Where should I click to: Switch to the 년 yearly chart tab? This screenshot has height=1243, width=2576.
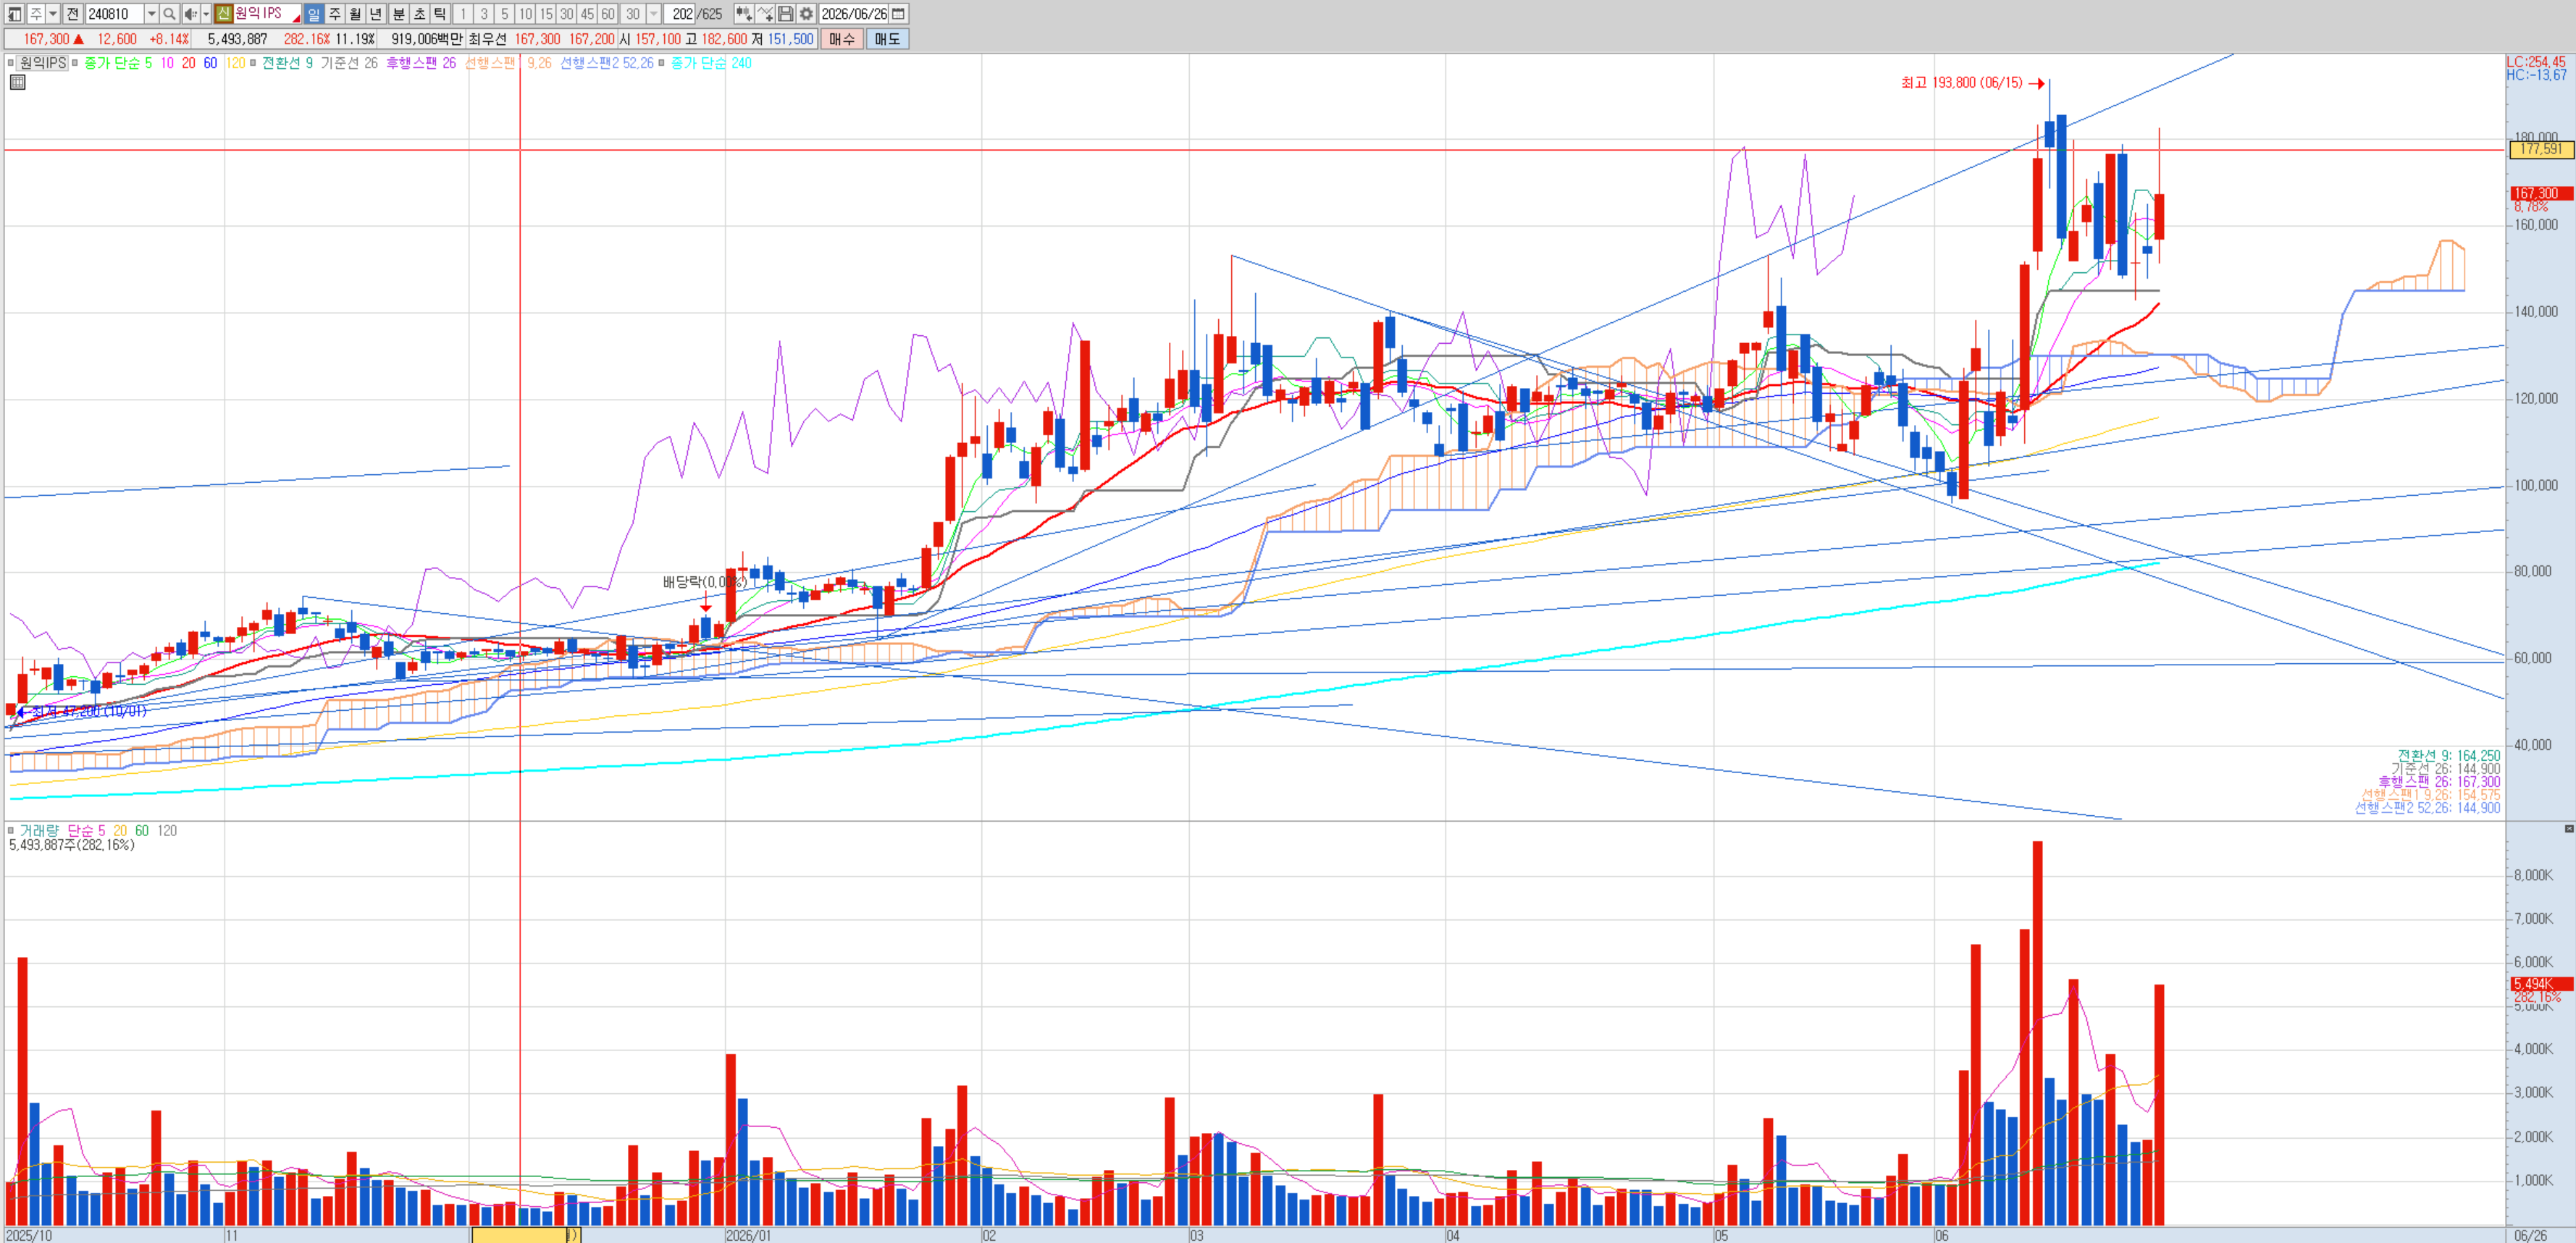376,14
